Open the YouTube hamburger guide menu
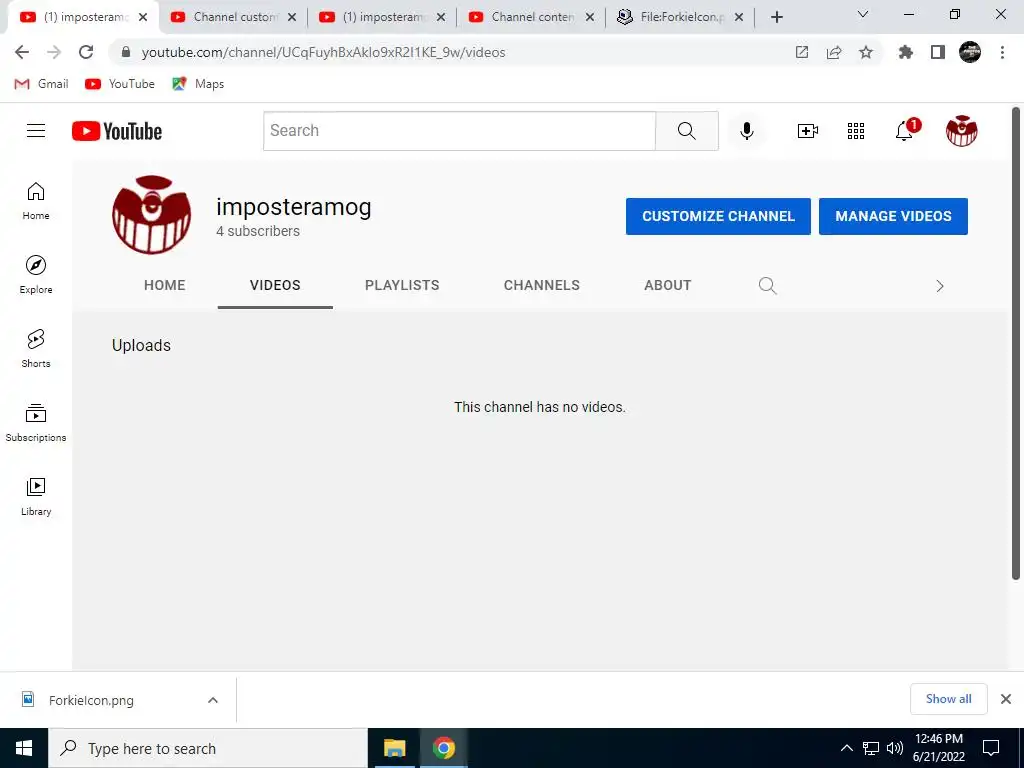This screenshot has height=768, width=1024. click(36, 131)
